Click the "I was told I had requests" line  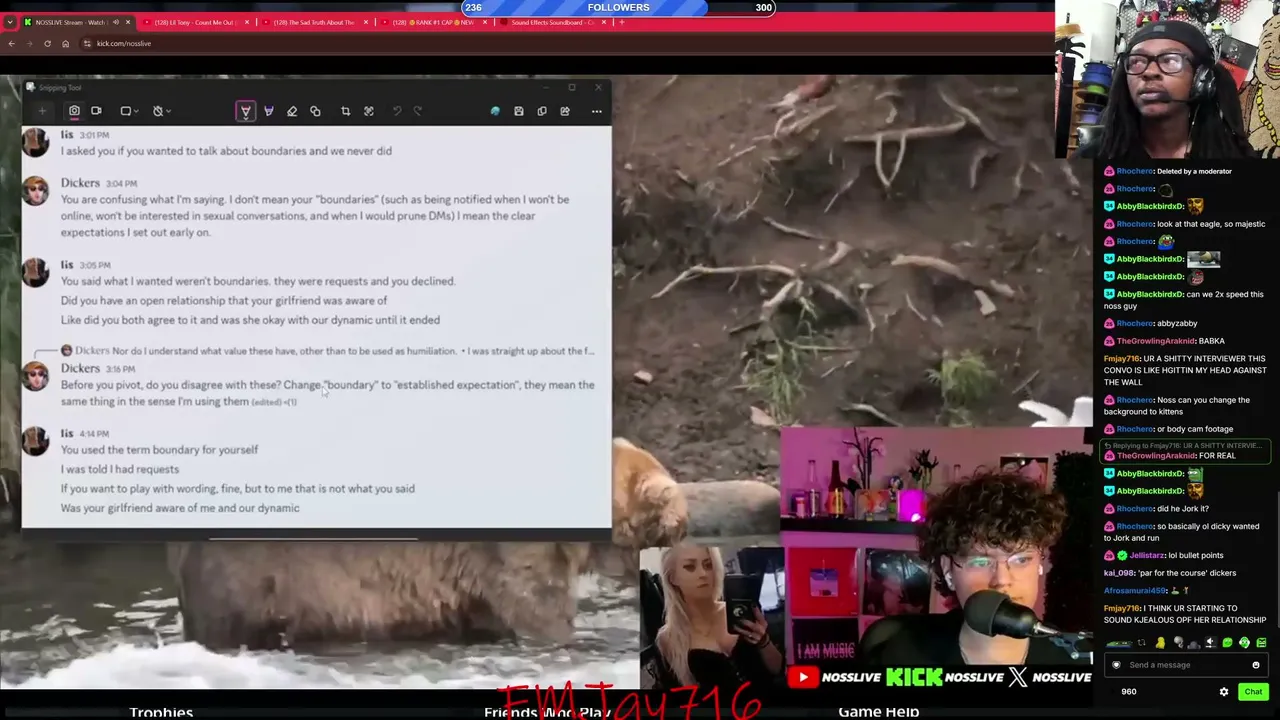tap(120, 469)
